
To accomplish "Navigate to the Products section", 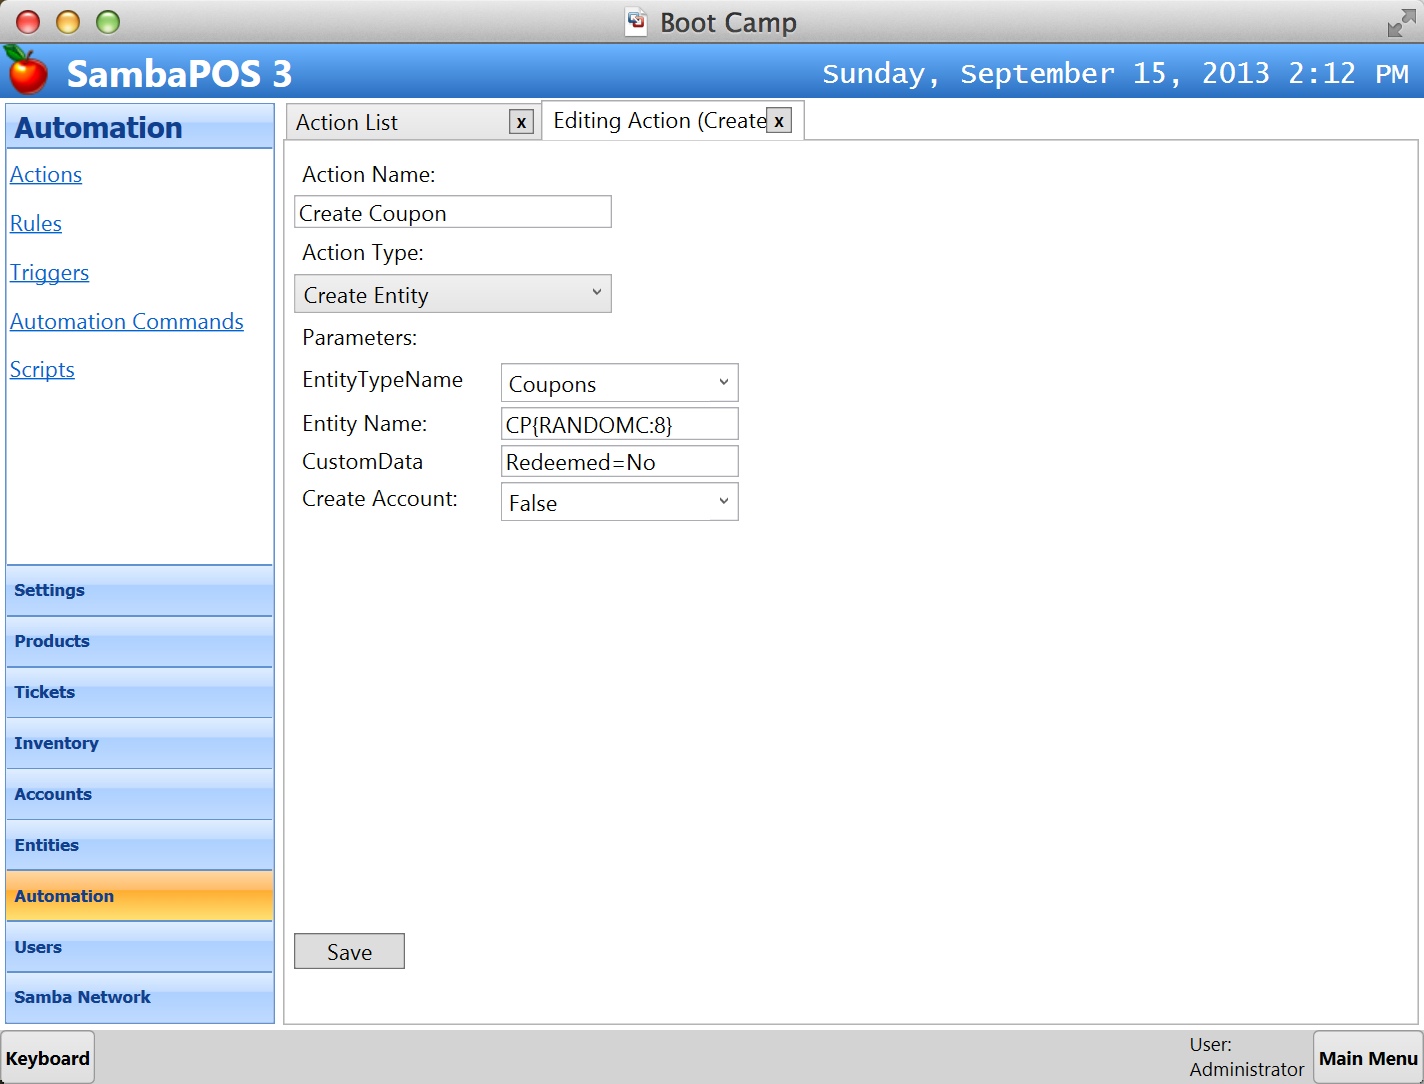I will pyautogui.click(x=139, y=641).
